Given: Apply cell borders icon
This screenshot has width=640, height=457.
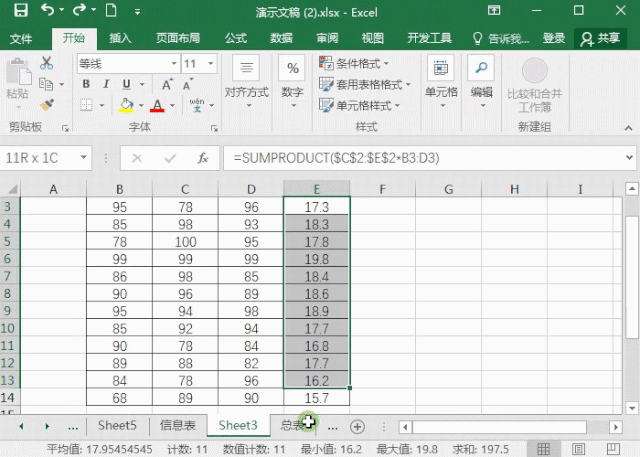Looking at the screenshot, I should 86,105.
